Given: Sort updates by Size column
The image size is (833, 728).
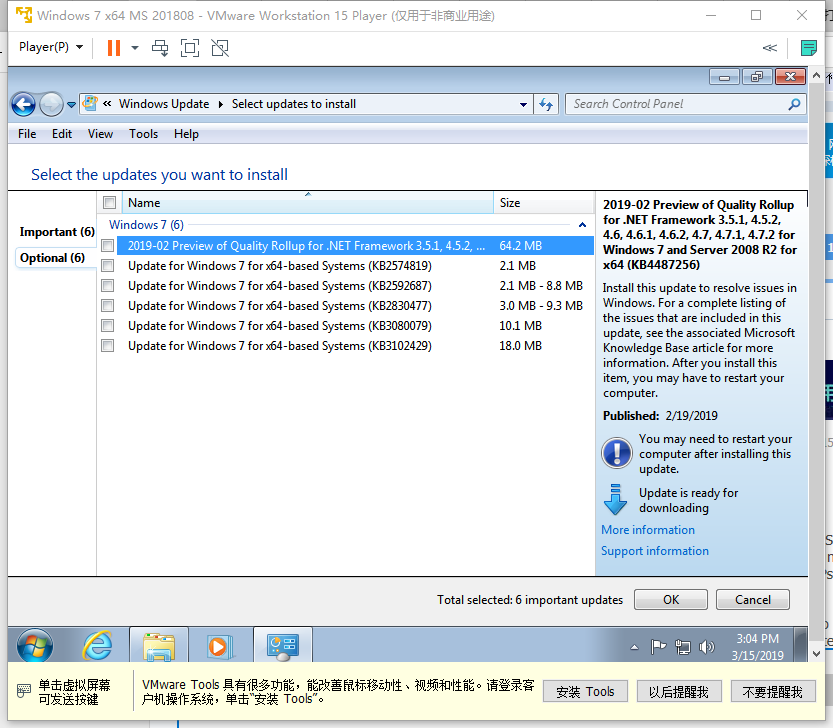Looking at the screenshot, I should click(x=543, y=202).
